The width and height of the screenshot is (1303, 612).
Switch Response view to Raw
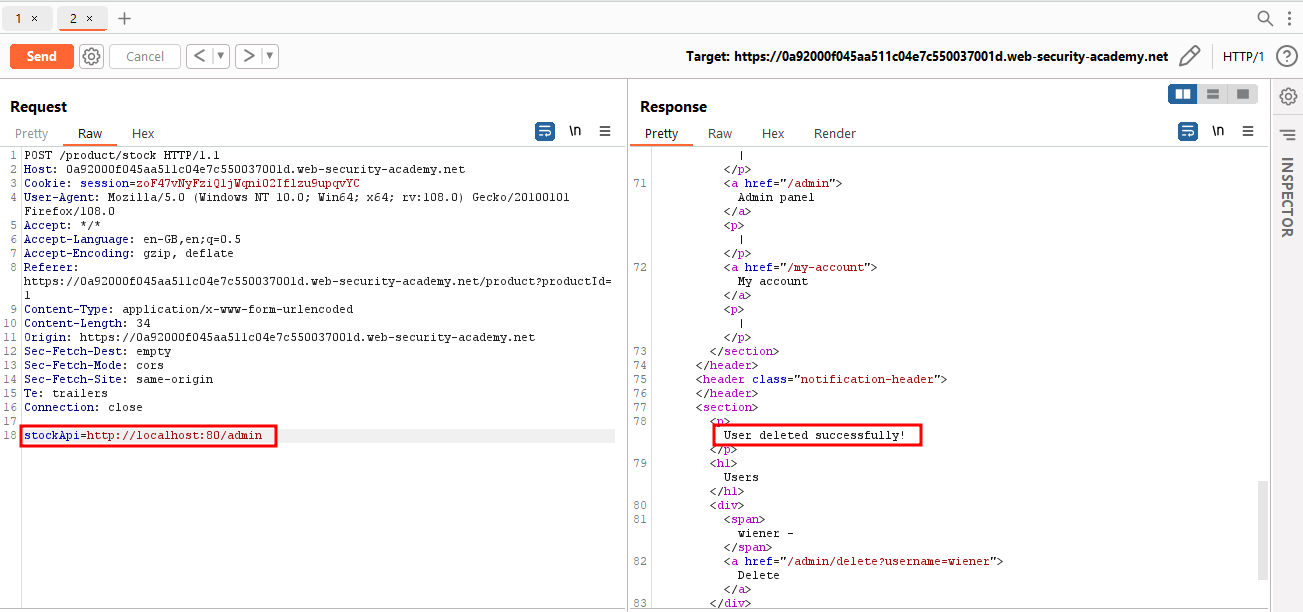coord(720,134)
